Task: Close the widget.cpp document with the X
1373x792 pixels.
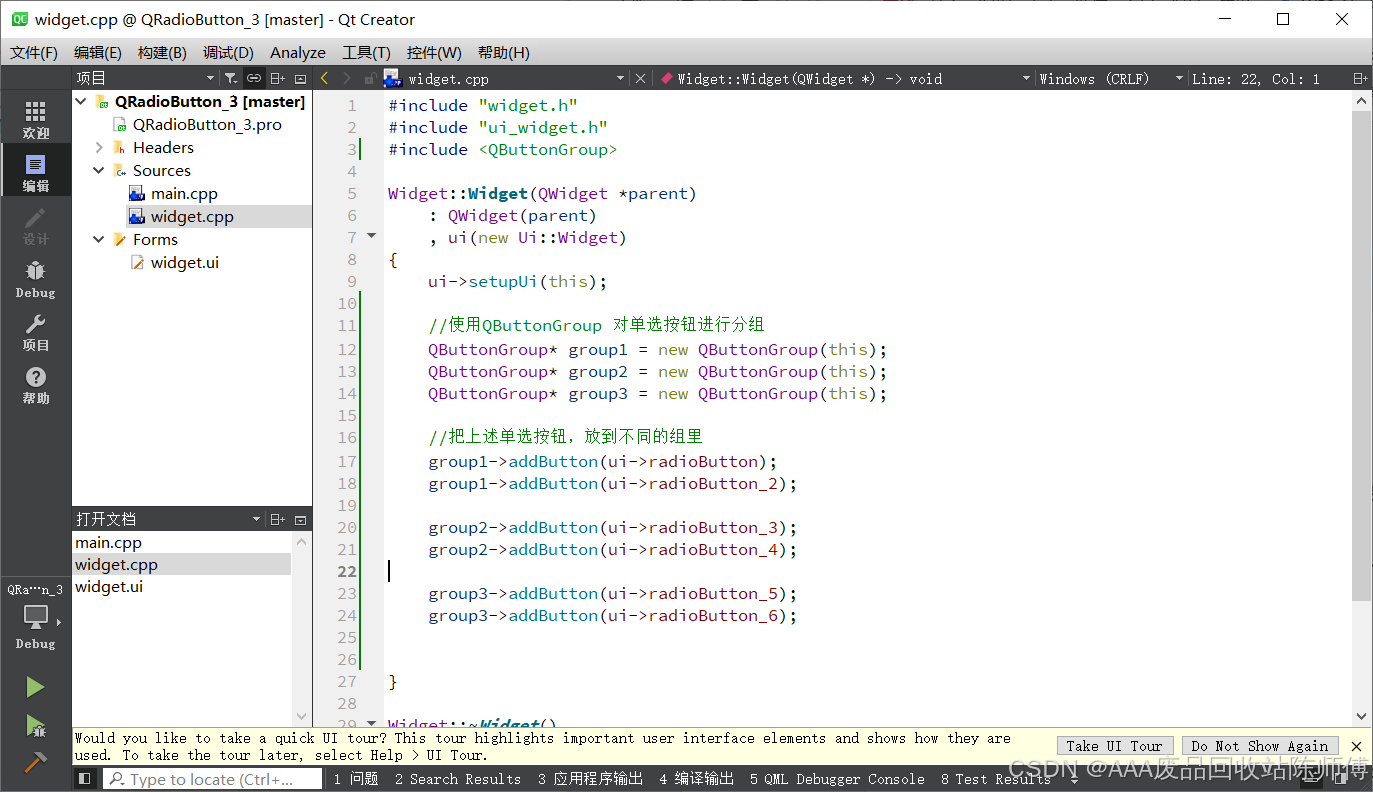Action: 640,78
